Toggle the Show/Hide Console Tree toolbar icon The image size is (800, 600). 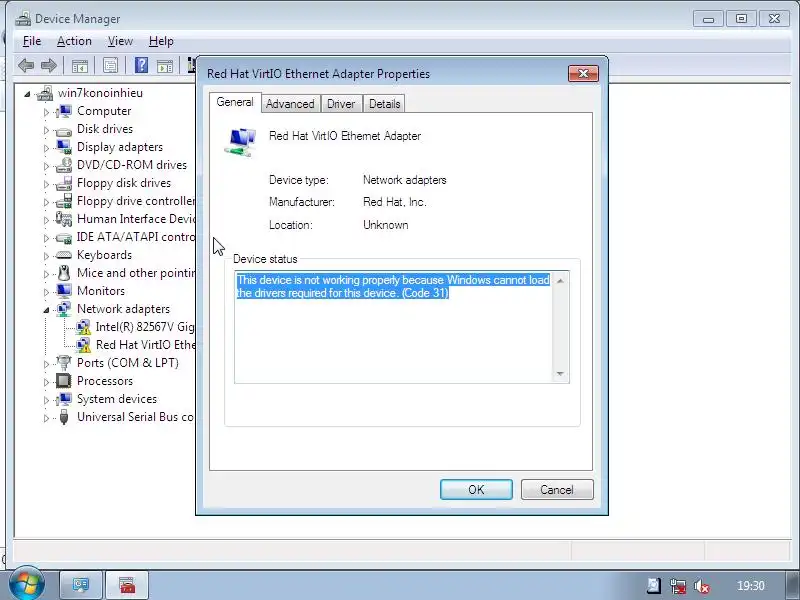tap(80, 65)
